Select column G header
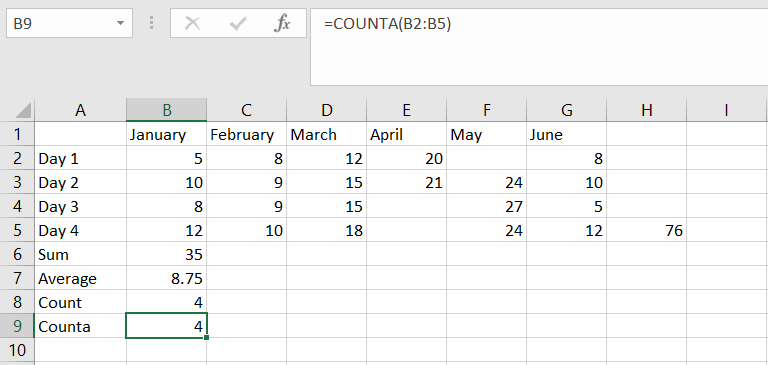This screenshot has width=768, height=365. pos(567,110)
